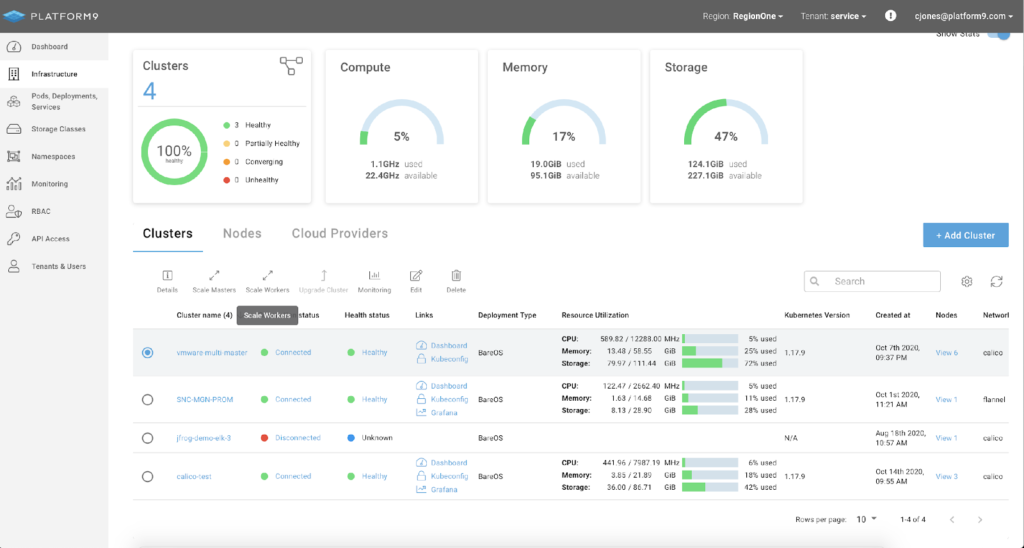Open the rows per page dropdown
The width and height of the screenshot is (1024, 548).
pyautogui.click(x=866, y=519)
